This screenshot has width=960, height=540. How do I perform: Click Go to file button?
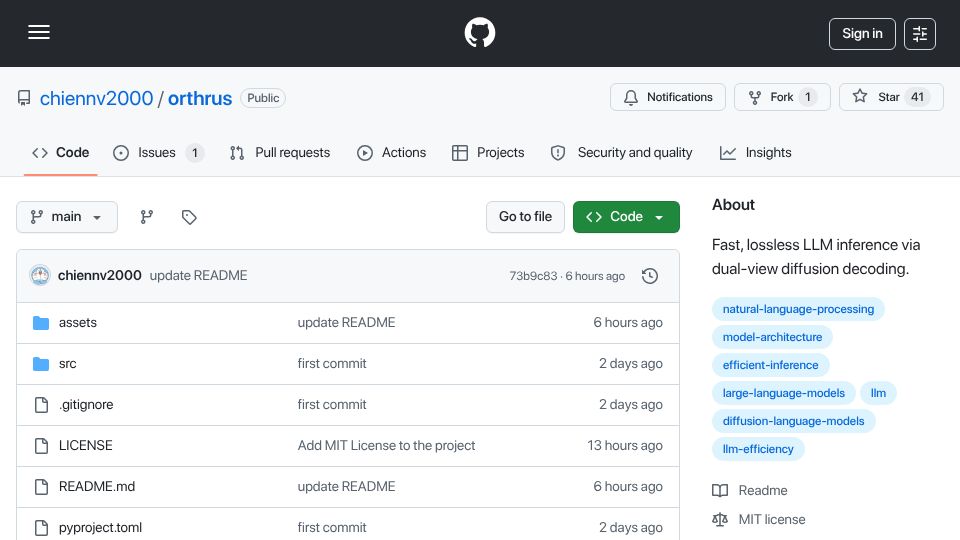click(525, 217)
